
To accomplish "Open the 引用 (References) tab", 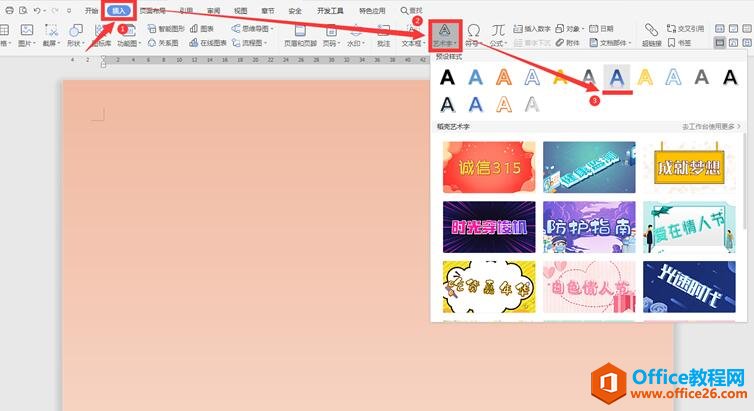I will 186,11.
